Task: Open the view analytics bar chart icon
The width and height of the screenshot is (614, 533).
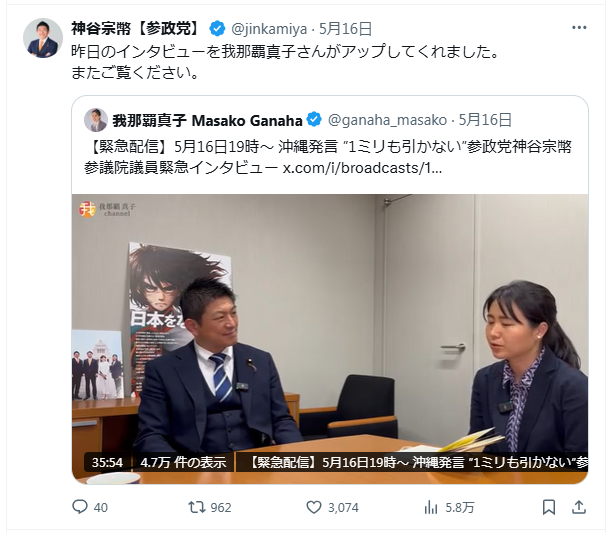Action: click(431, 508)
